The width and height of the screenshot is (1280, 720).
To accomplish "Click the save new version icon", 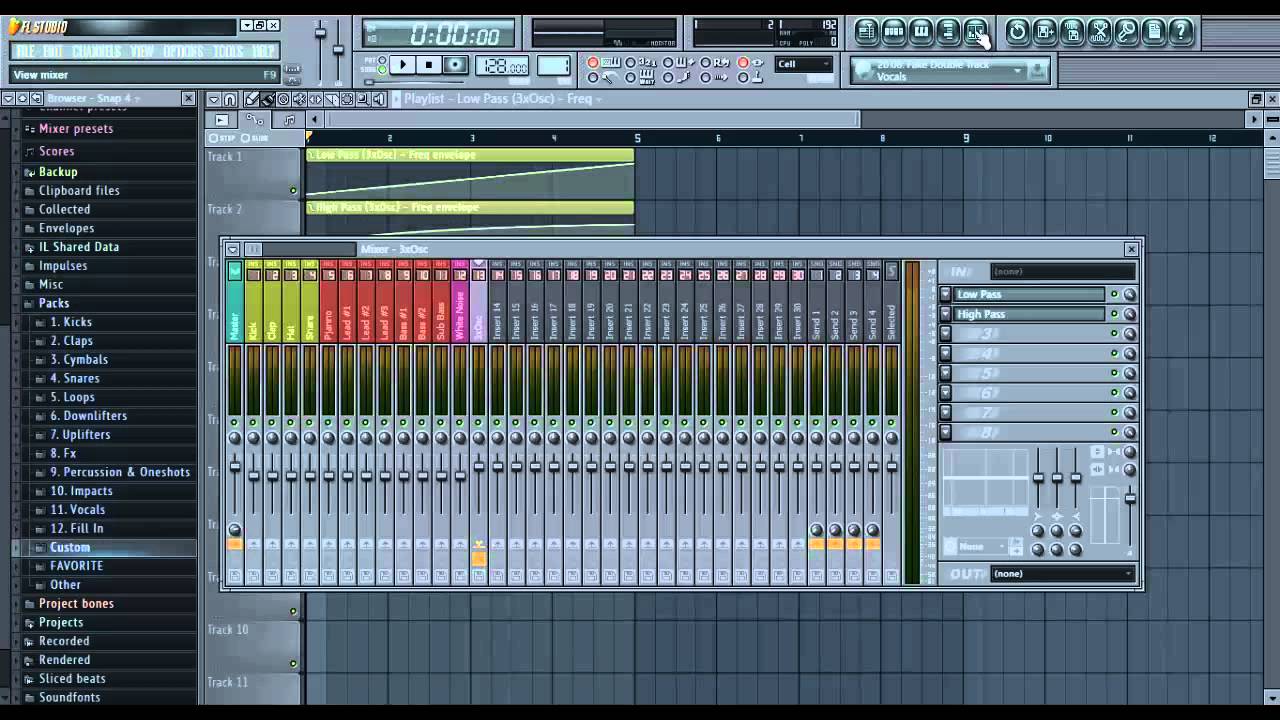I will (x=1044, y=32).
